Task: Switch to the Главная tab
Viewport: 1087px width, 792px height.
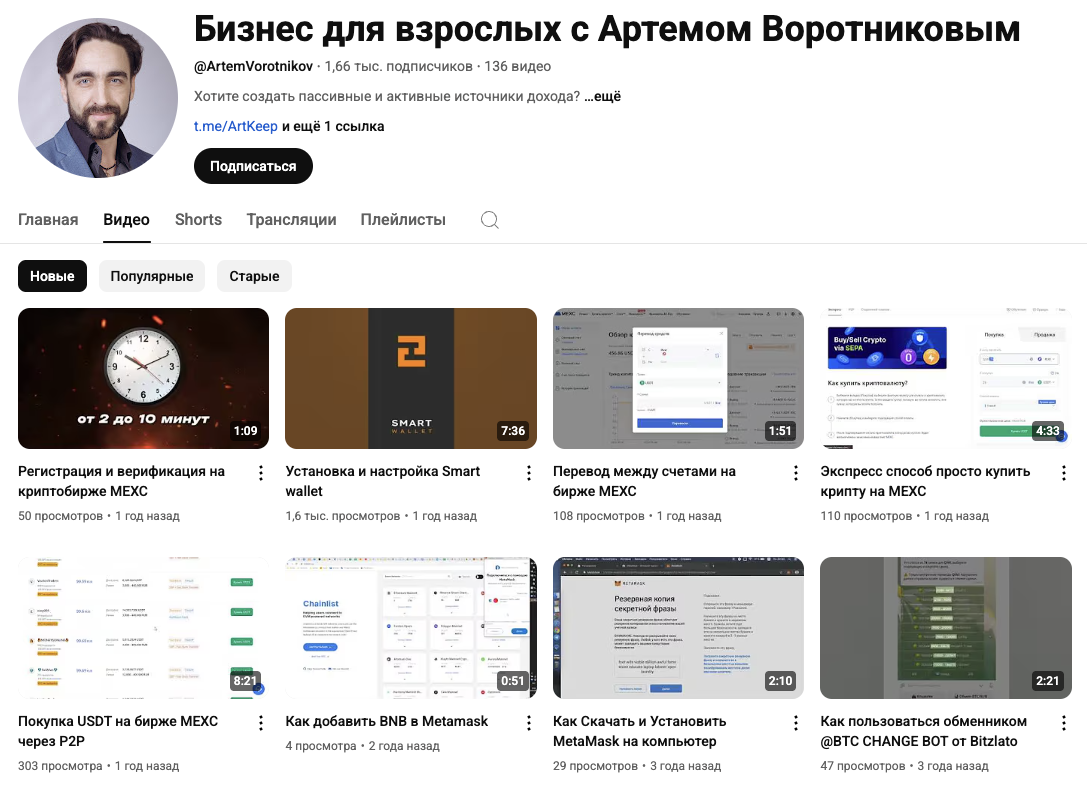Action: 48,220
